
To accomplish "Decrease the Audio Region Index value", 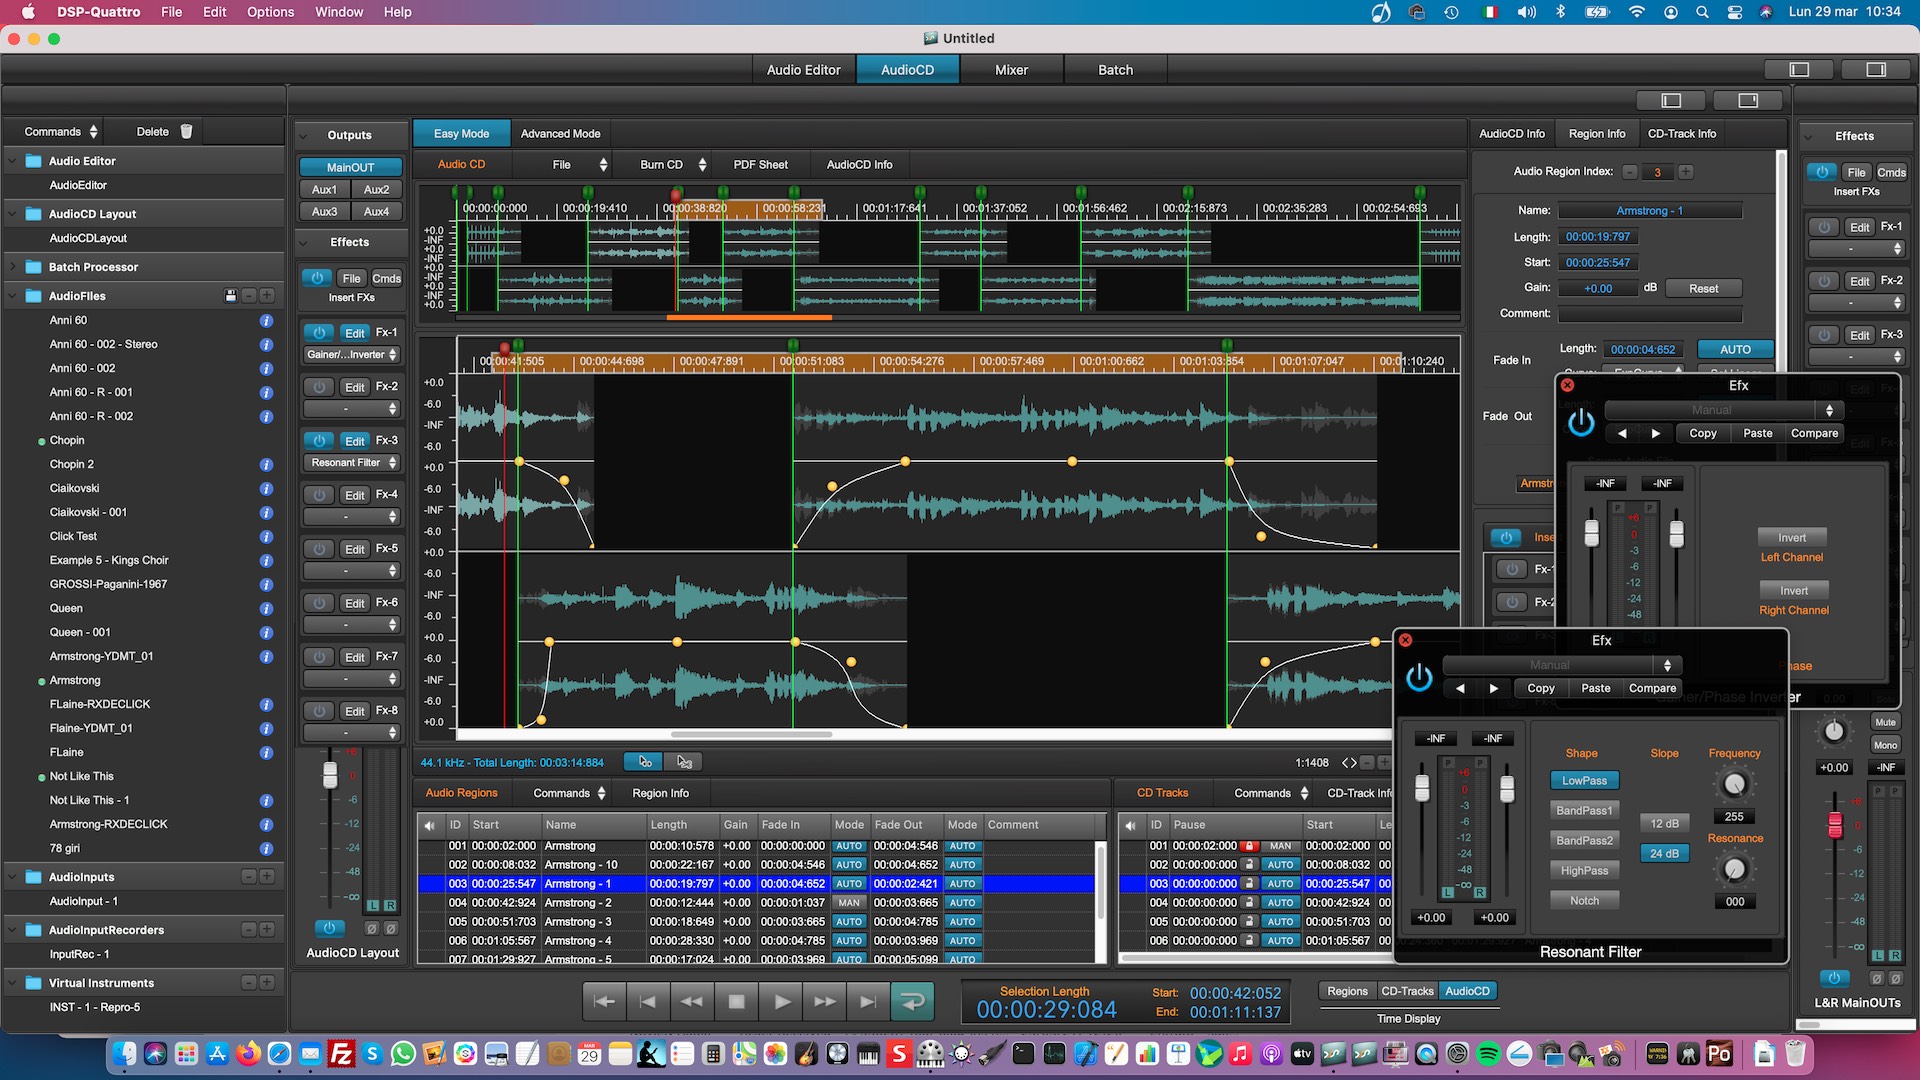I will [1630, 172].
